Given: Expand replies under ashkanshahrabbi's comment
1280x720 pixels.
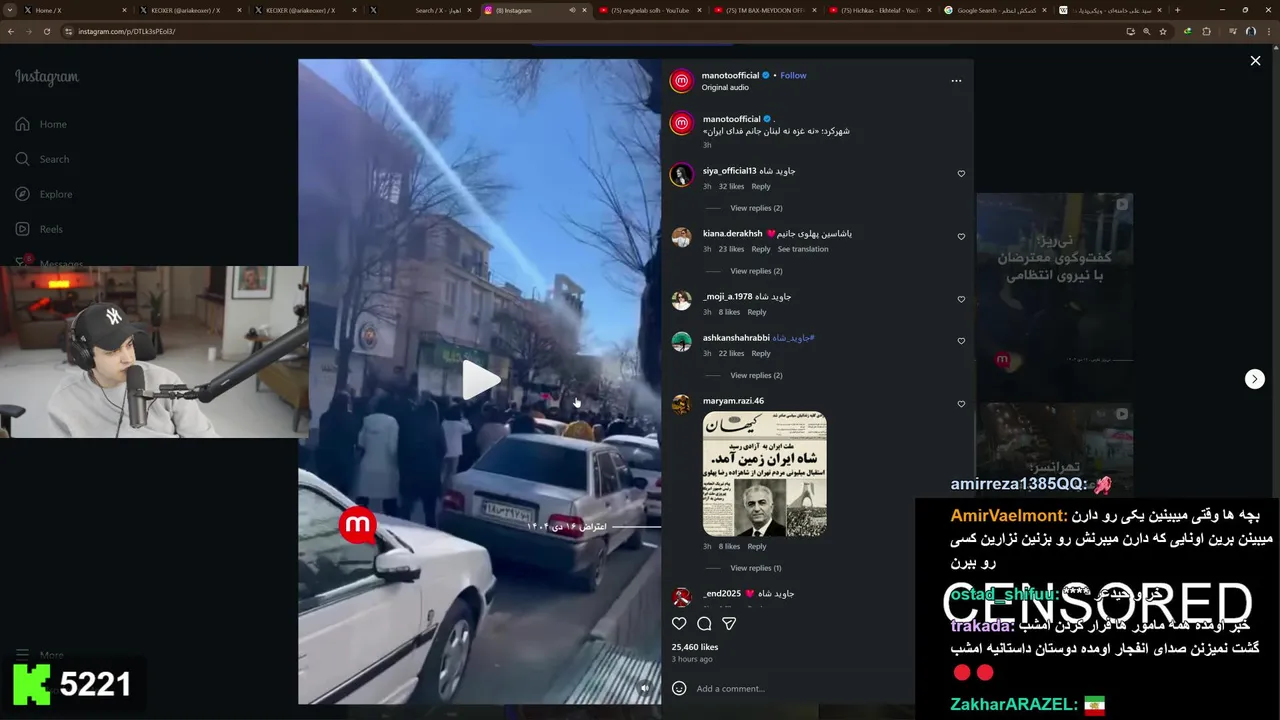Looking at the screenshot, I should pyautogui.click(x=756, y=375).
